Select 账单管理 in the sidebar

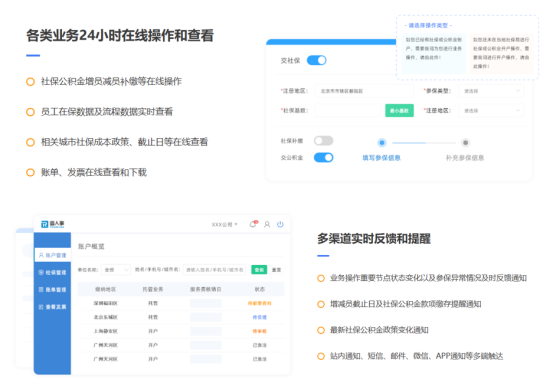tap(53, 289)
